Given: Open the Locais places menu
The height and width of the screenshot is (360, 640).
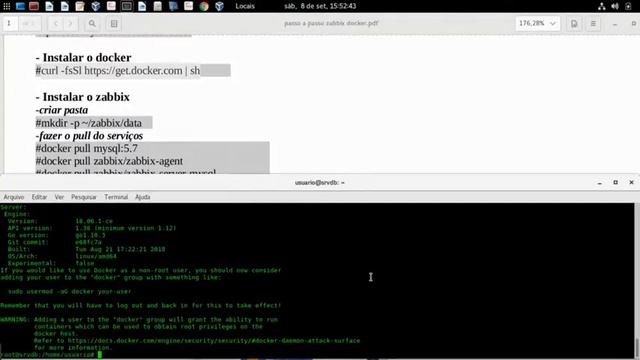Looking at the screenshot, I should 245,6.
